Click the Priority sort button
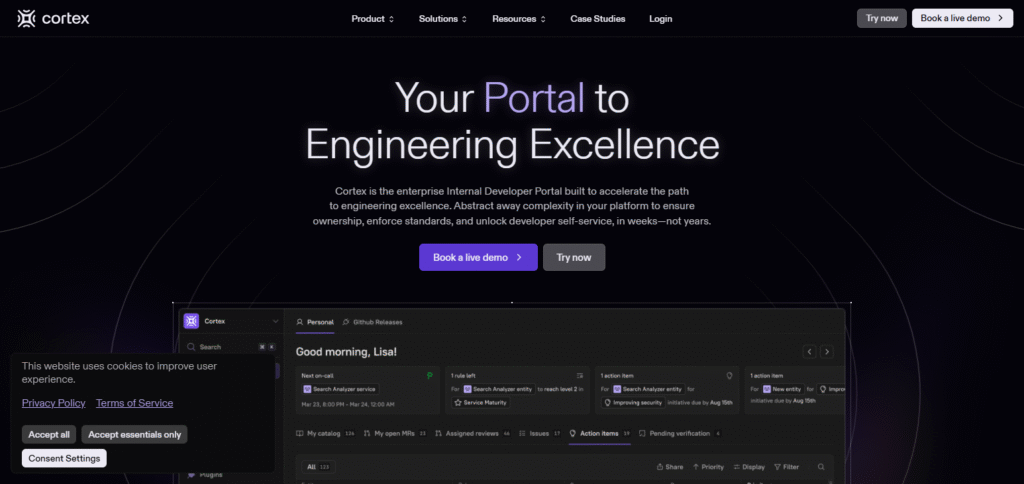Image resolution: width=1024 pixels, height=484 pixels. point(708,467)
